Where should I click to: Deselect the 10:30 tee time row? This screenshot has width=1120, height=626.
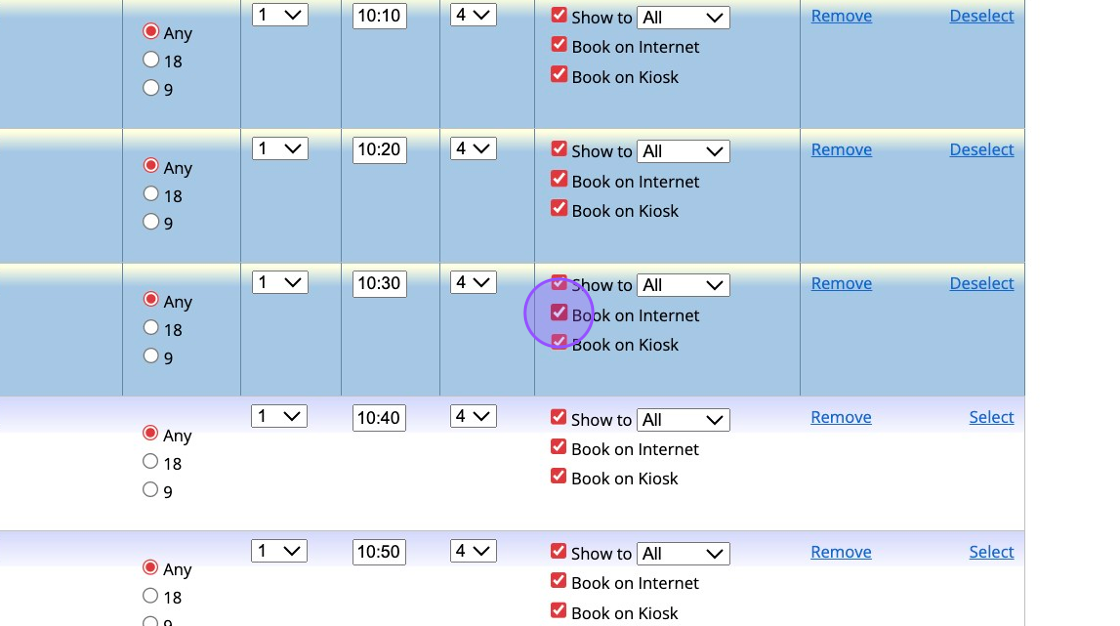point(981,283)
